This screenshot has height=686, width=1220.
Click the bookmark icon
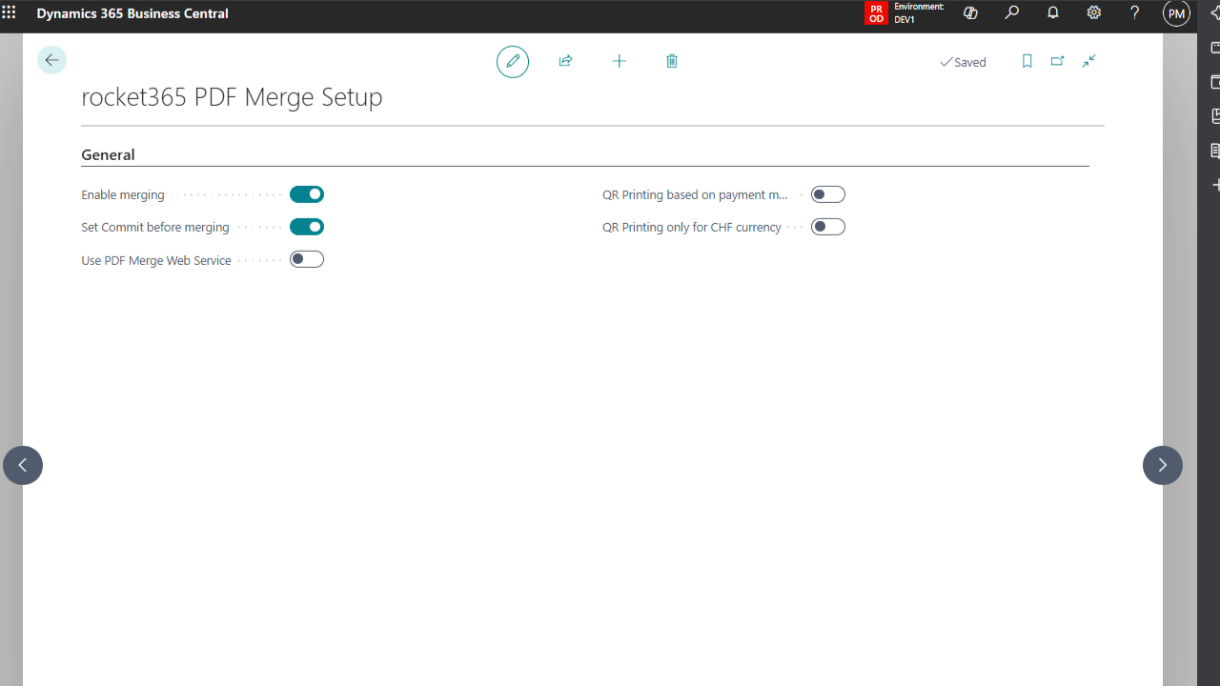(1027, 61)
